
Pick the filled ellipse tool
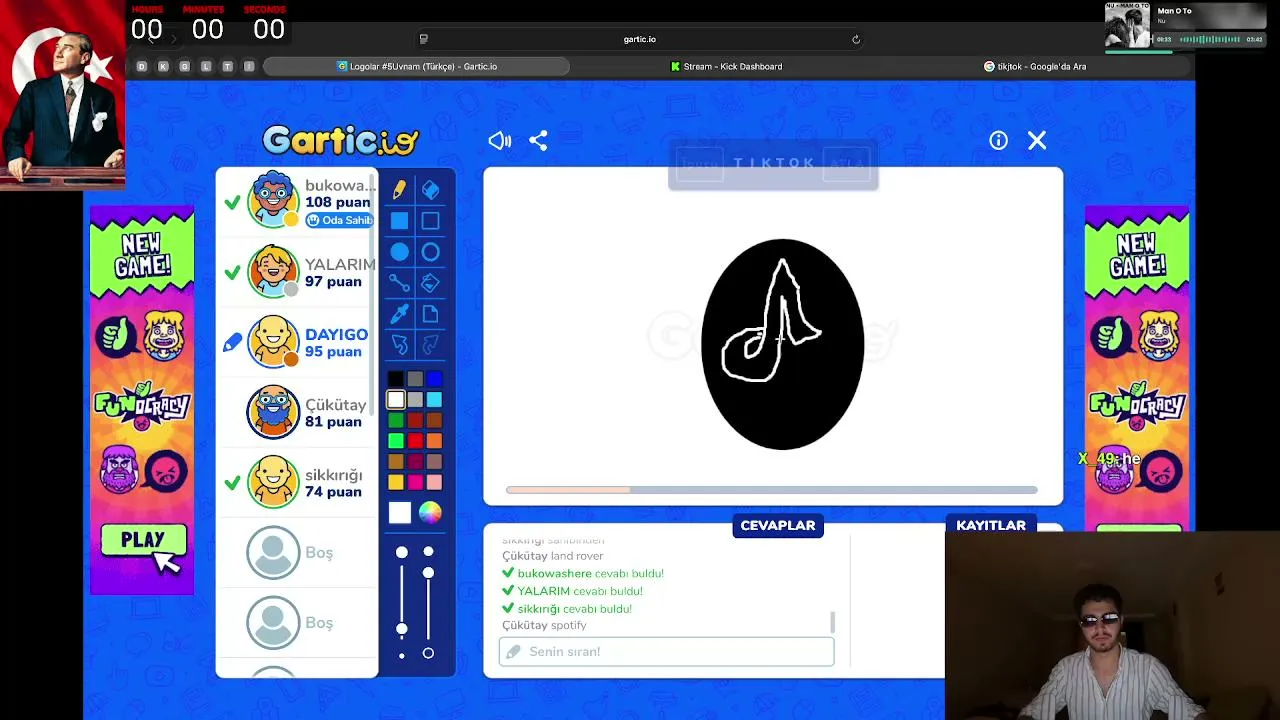click(399, 252)
